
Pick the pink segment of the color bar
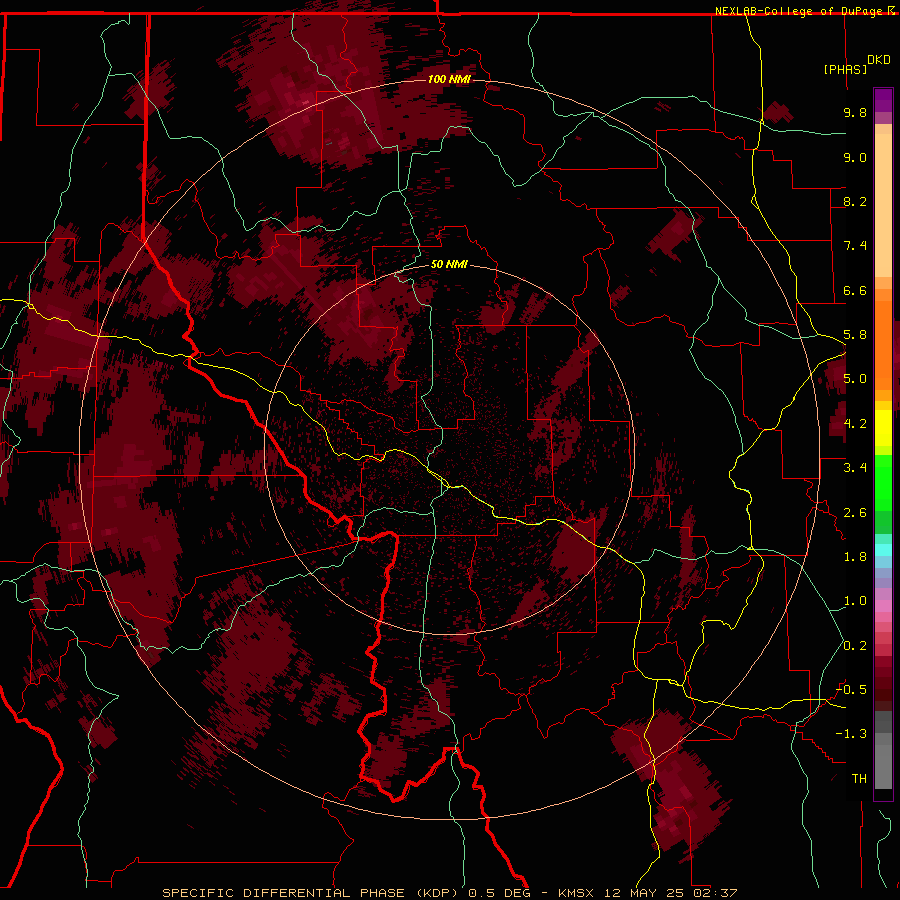click(883, 606)
